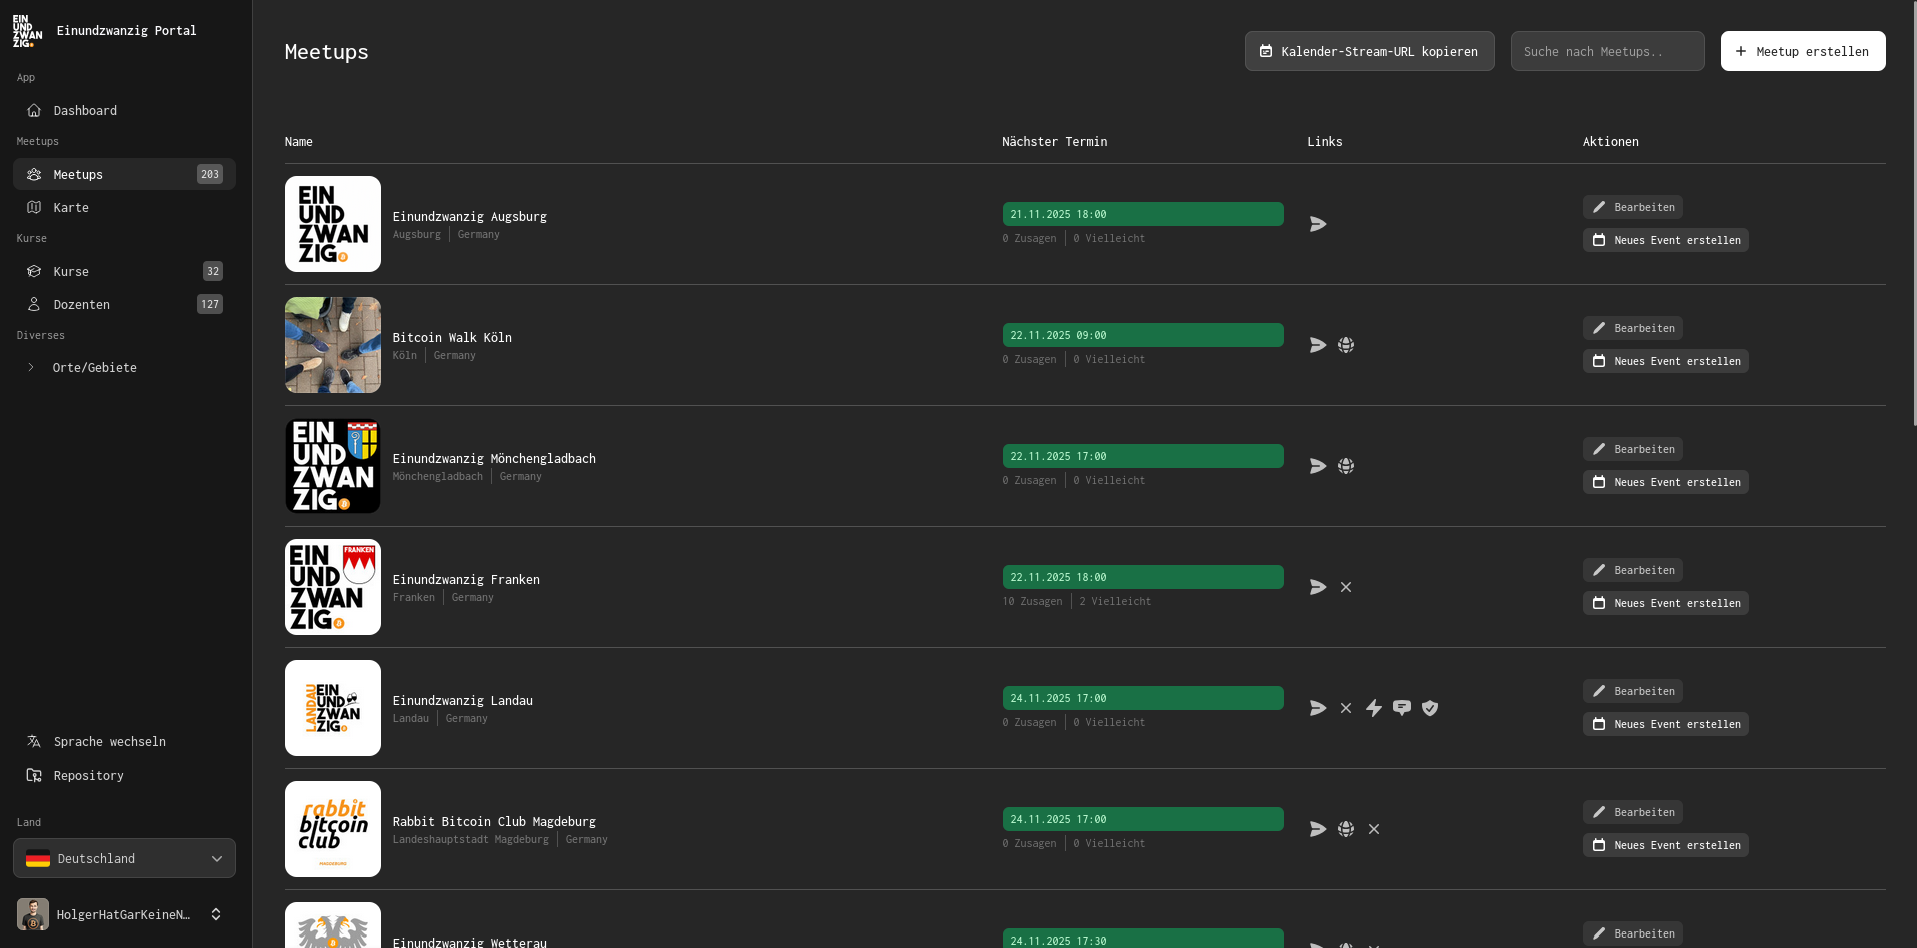Open globe website icon for Rabbit Bitcoin Club
Viewport: 1917px width, 948px height.
[x=1346, y=829]
